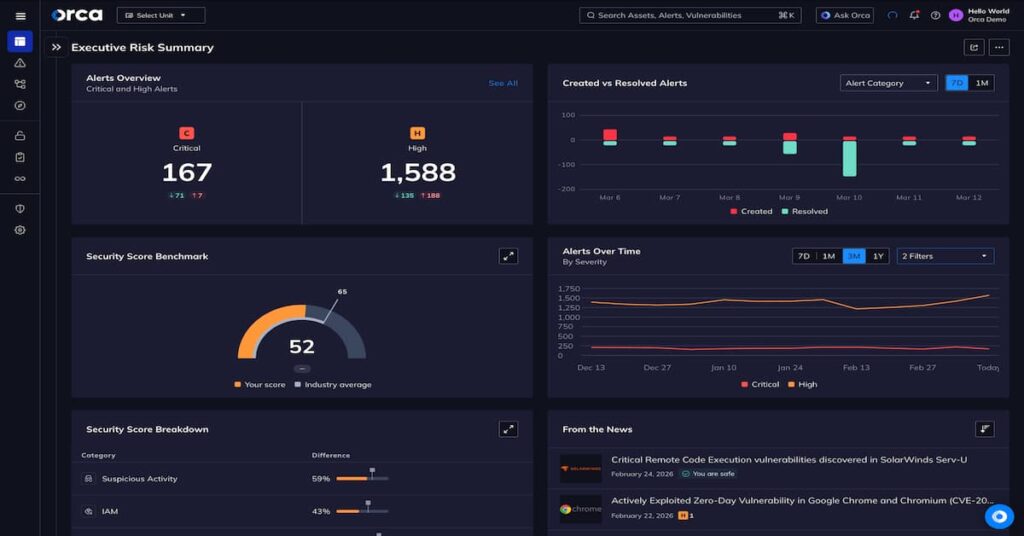The image size is (1024, 536).
Task: Click the 43% difference value
Action: point(321,511)
